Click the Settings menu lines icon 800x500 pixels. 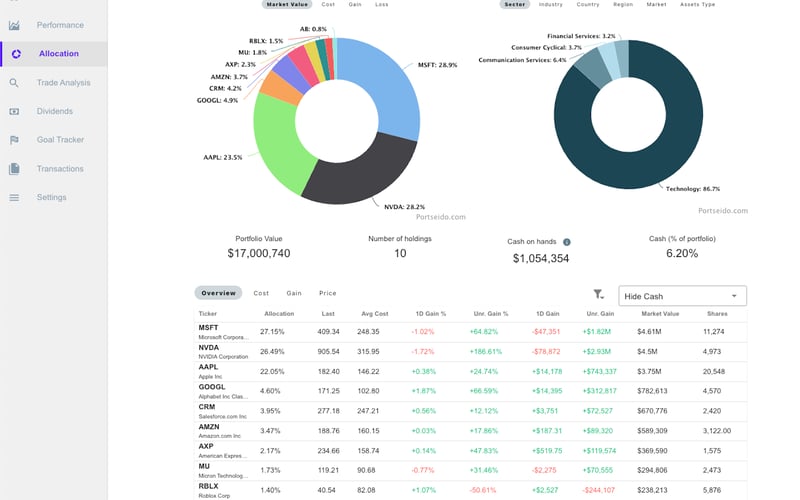pyautogui.click(x=14, y=197)
